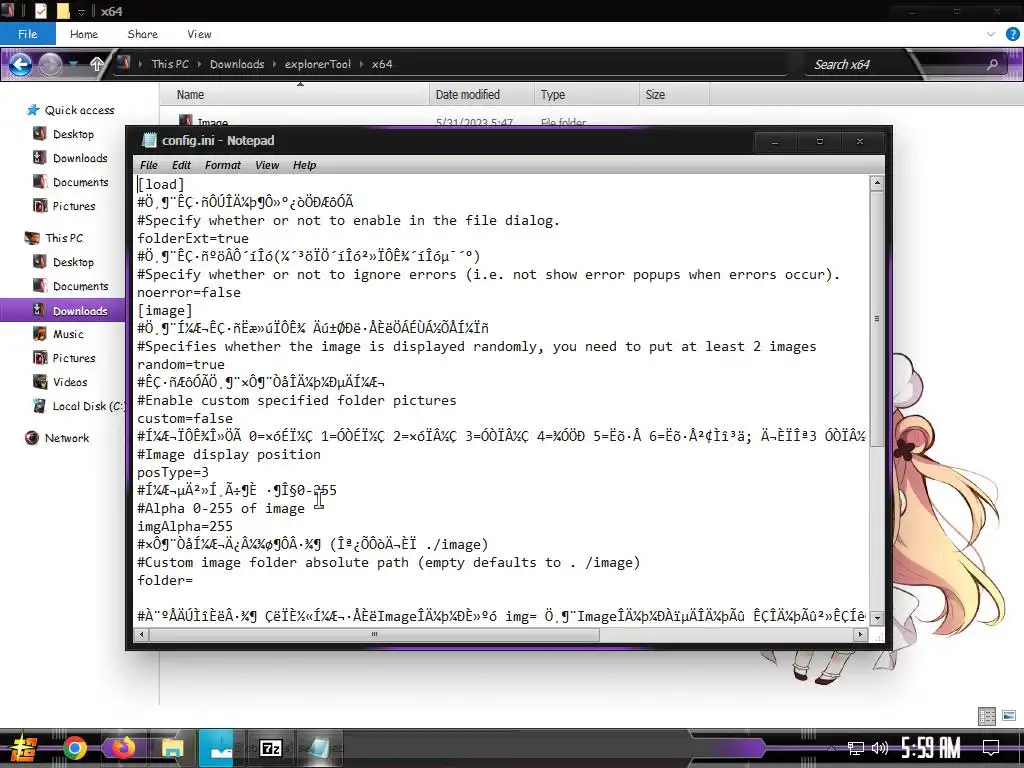The image size is (1024, 768).
Task: Expand the ribbon with the chevron
Action: (991, 34)
